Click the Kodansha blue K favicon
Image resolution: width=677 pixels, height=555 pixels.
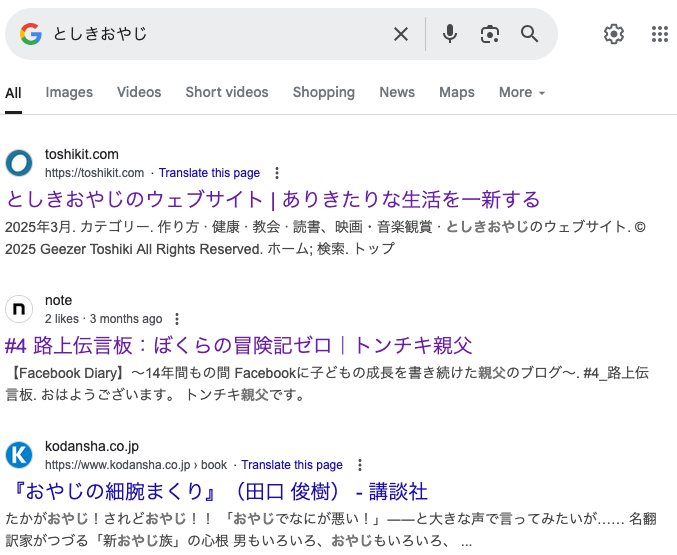tap(19, 455)
